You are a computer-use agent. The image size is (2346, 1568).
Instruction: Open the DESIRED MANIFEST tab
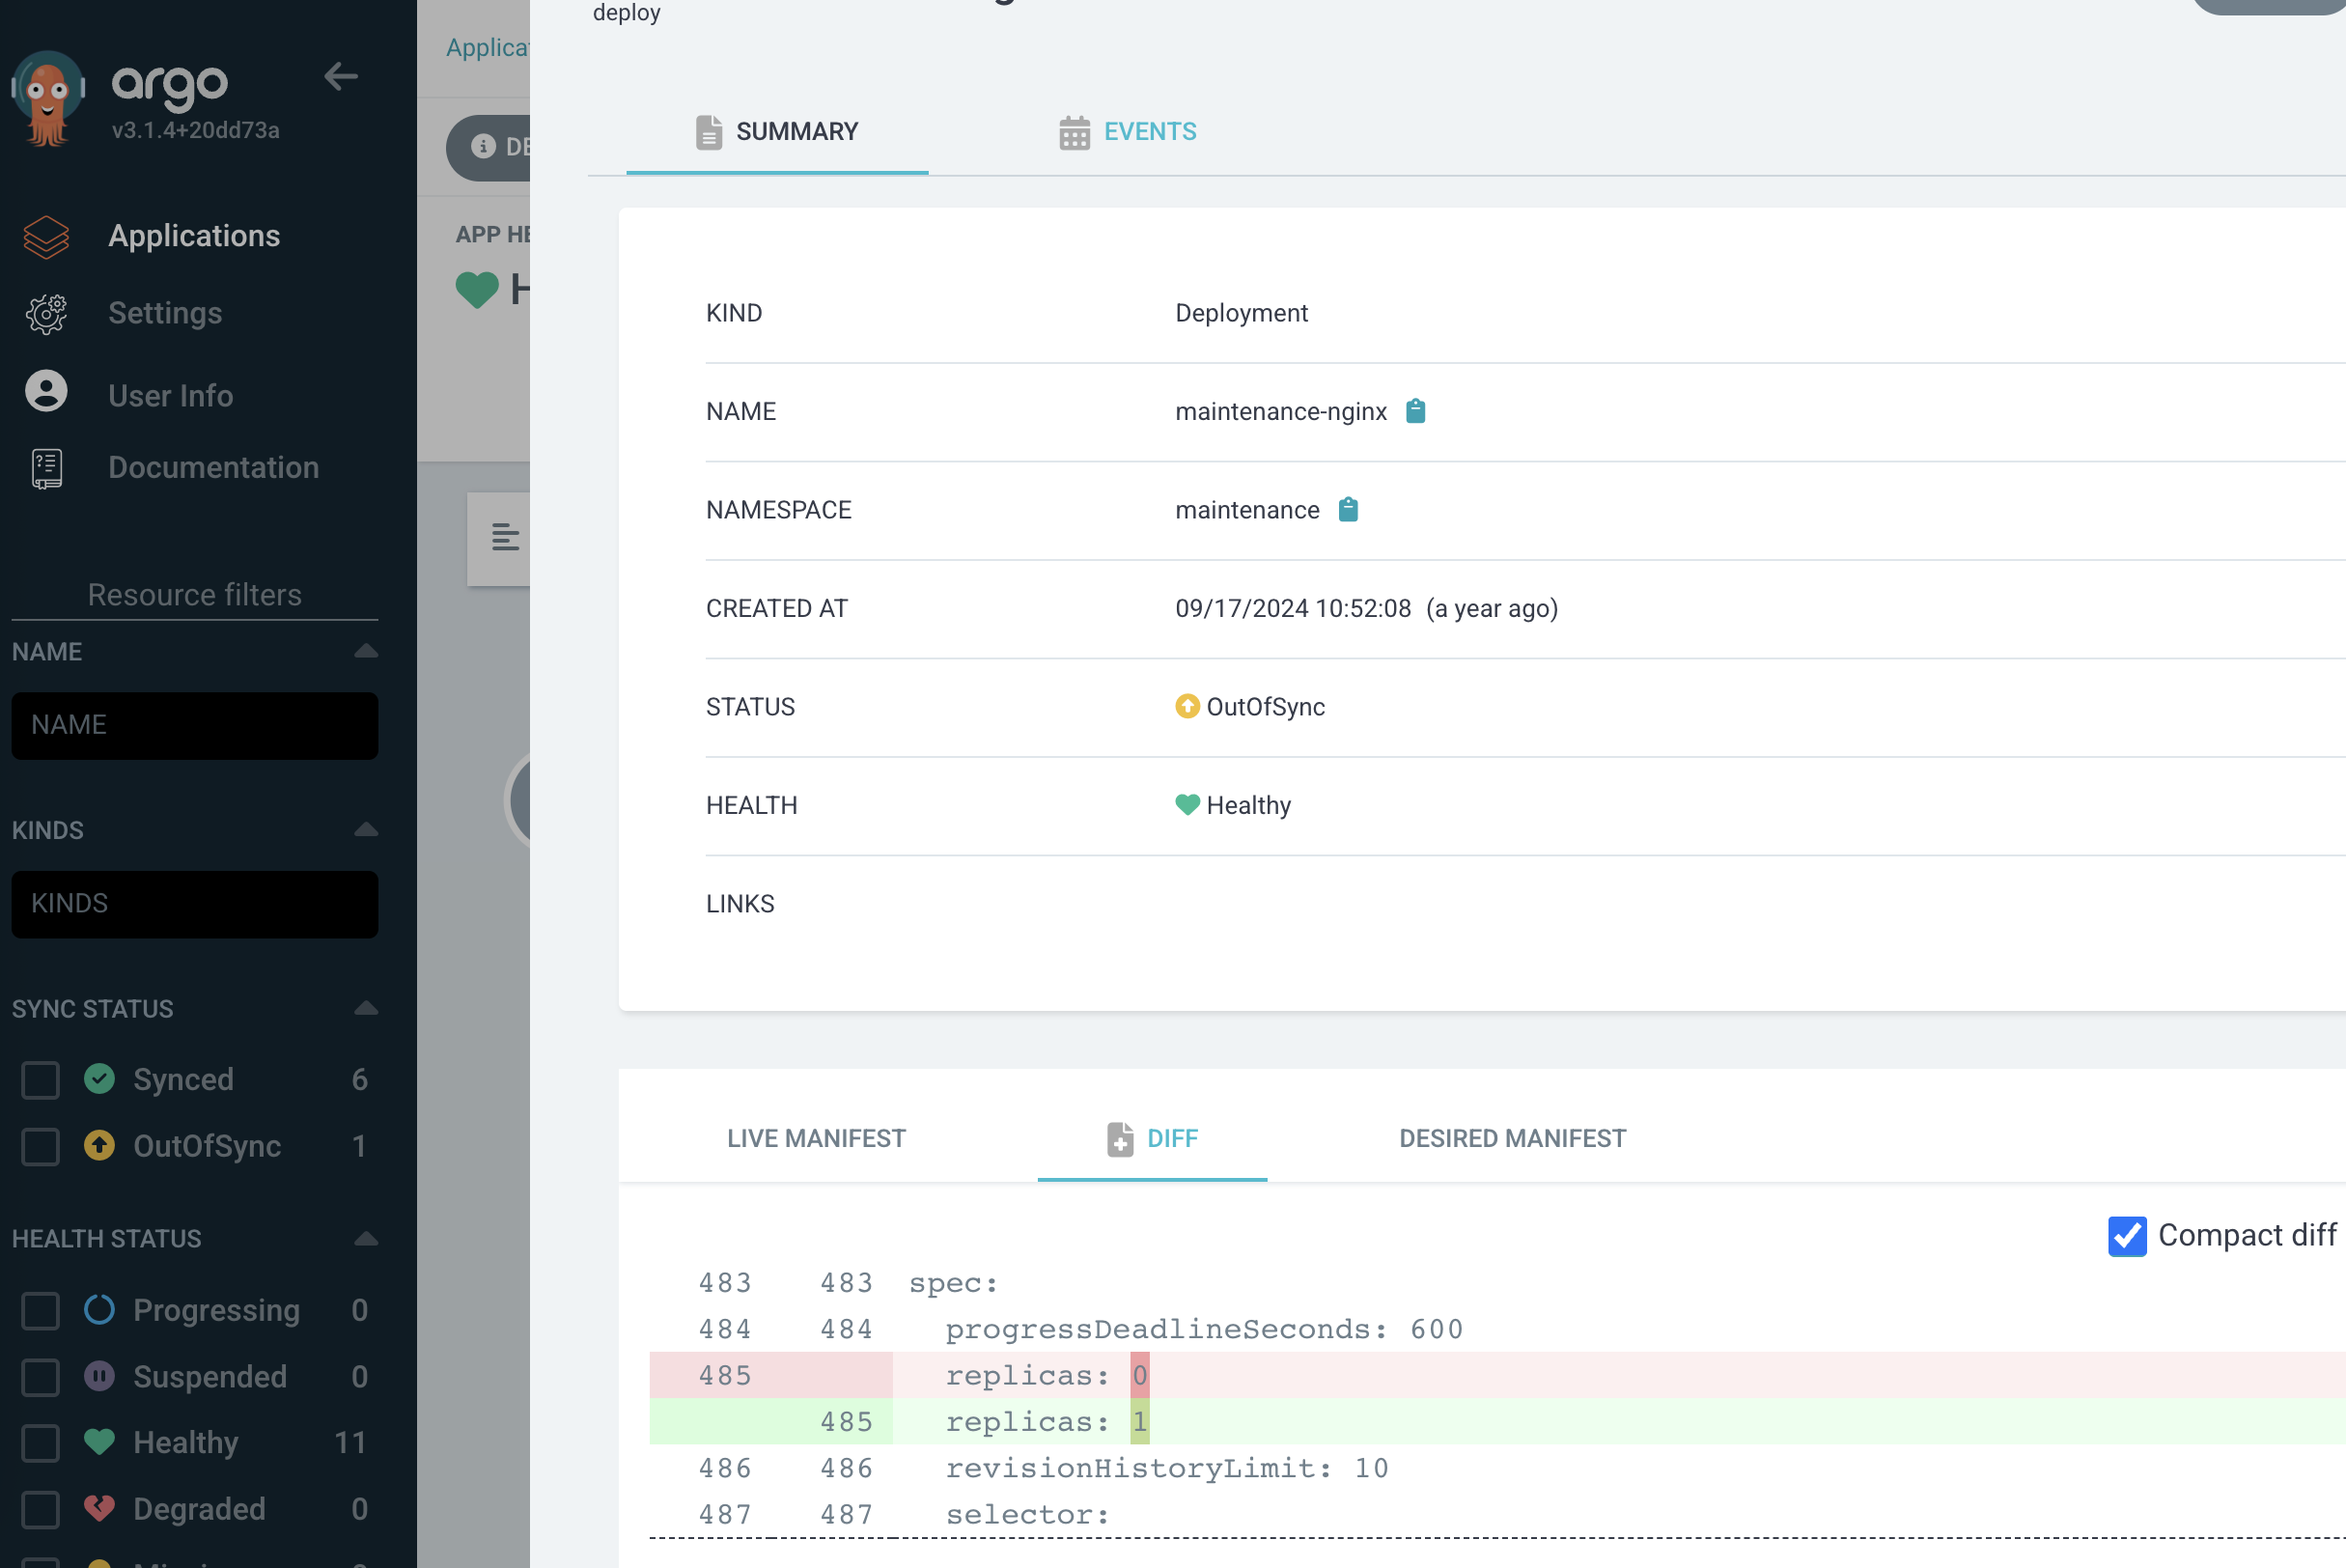click(1512, 1139)
